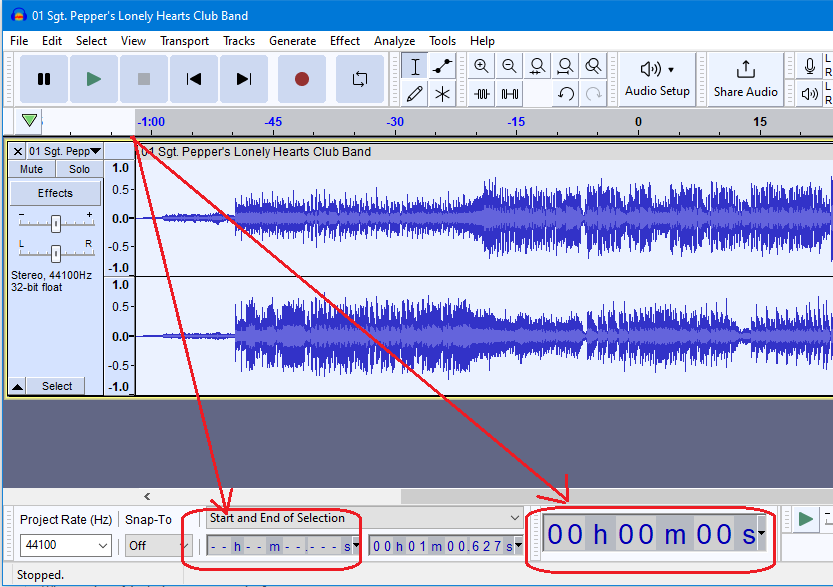The image size is (833, 587).
Task: Click the Stop button
Action: (x=144, y=79)
